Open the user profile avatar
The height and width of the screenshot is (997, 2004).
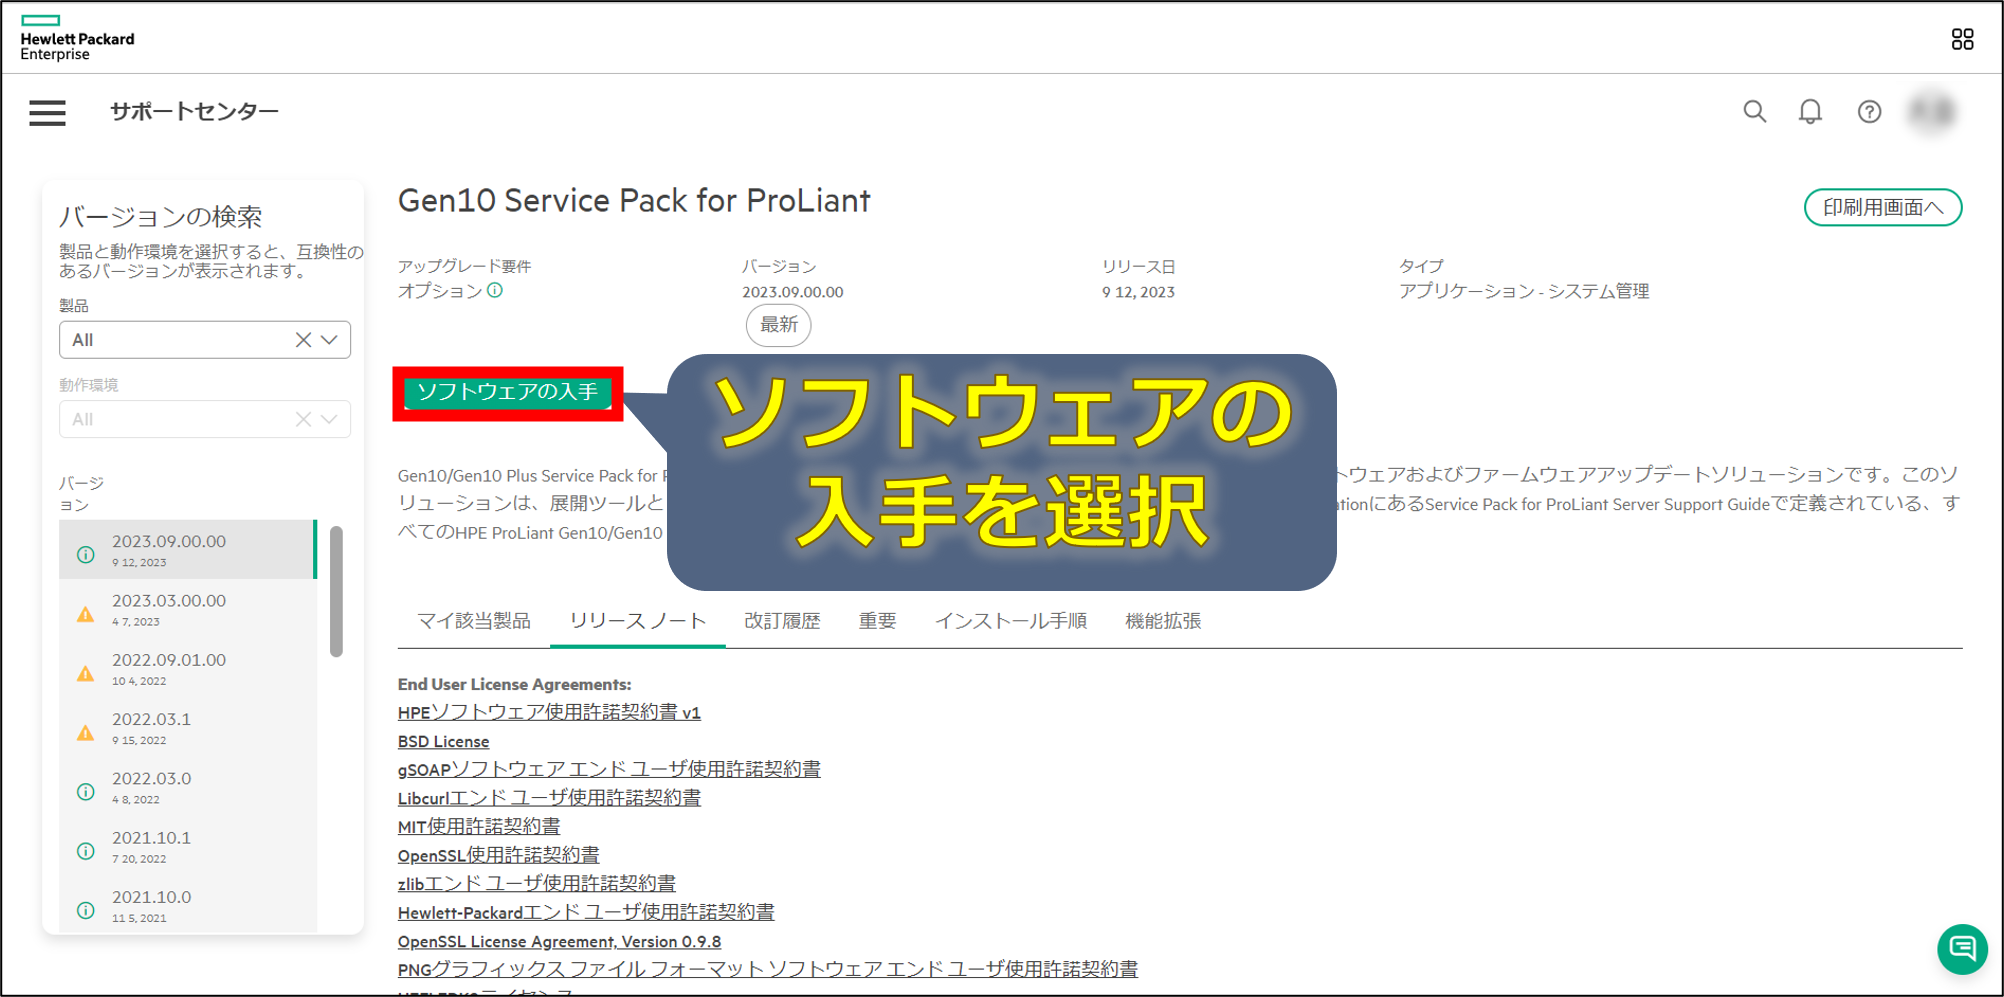pos(1932,111)
